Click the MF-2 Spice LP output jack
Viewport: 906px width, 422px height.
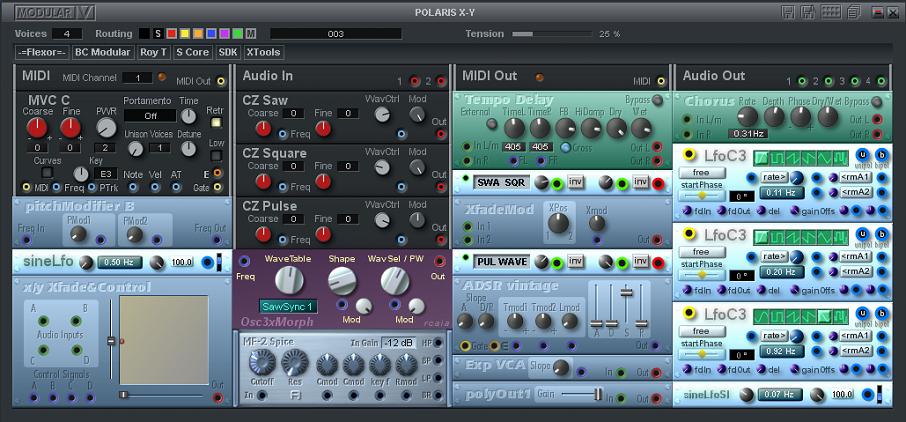click(438, 378)
